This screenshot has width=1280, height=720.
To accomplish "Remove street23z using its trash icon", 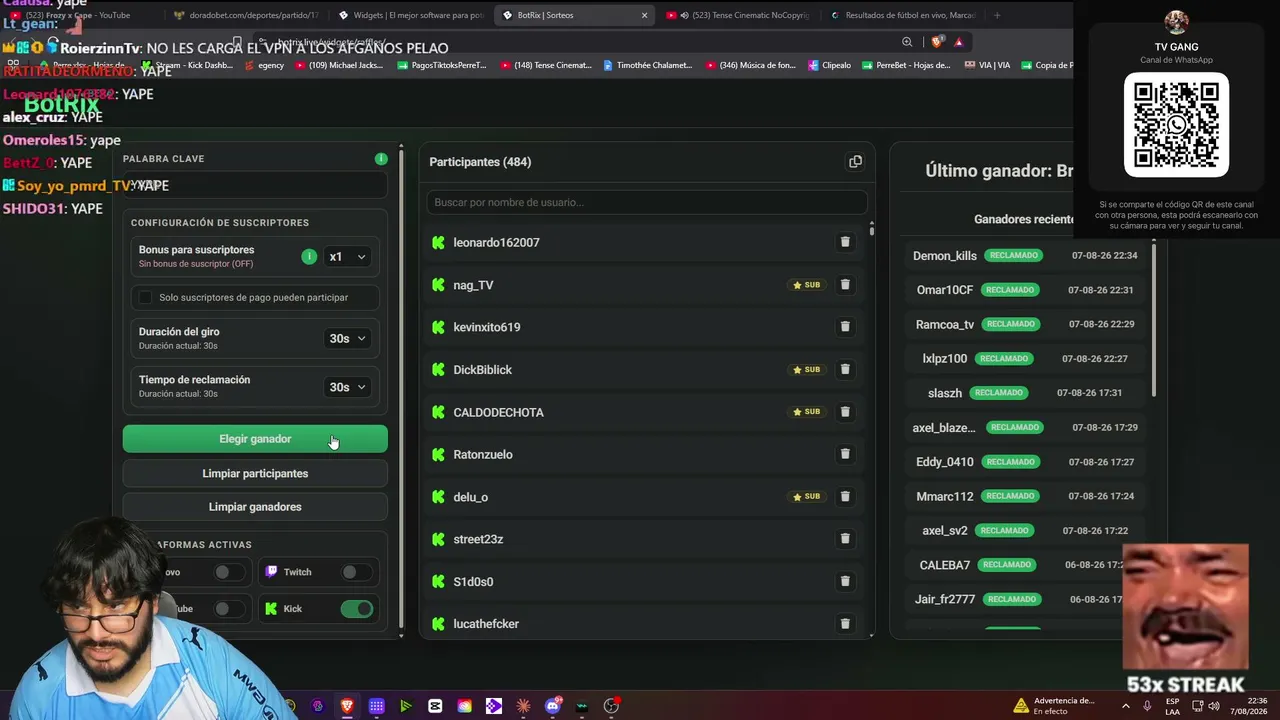I will (845, 539).
